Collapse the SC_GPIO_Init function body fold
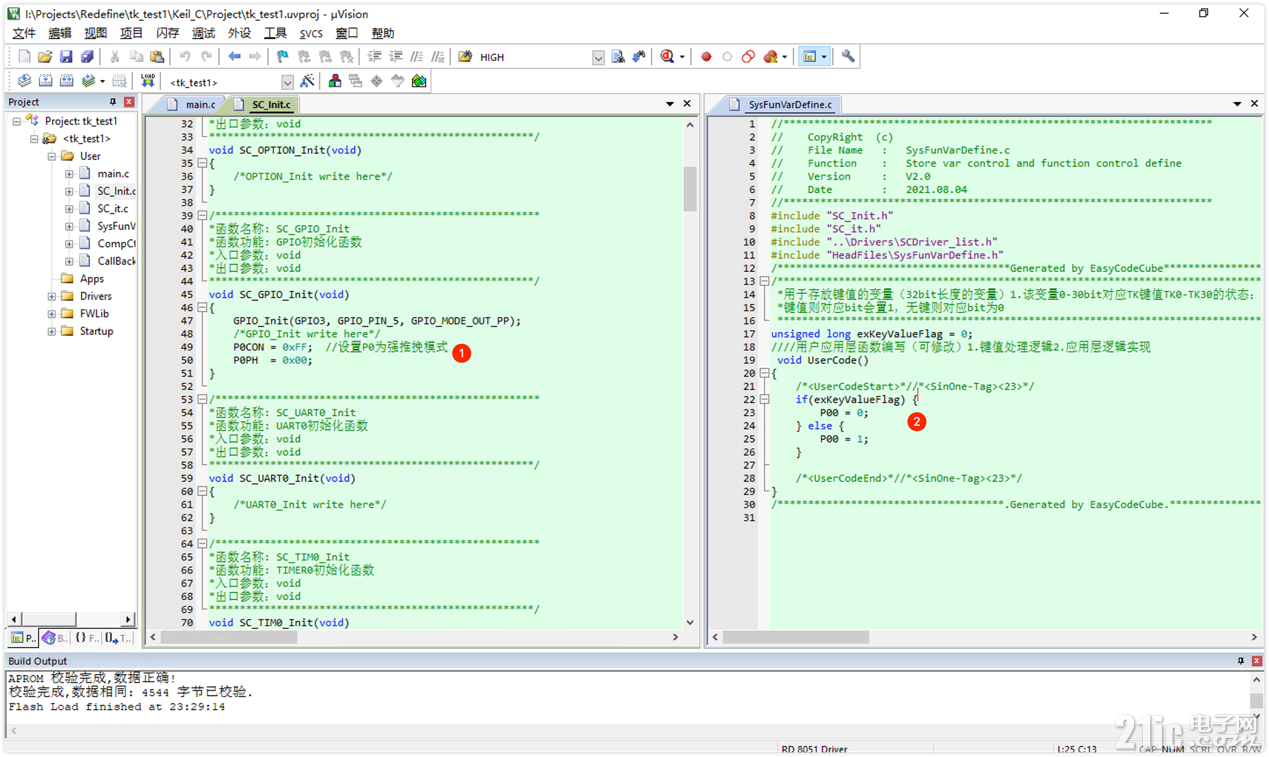 coord(202,308)
